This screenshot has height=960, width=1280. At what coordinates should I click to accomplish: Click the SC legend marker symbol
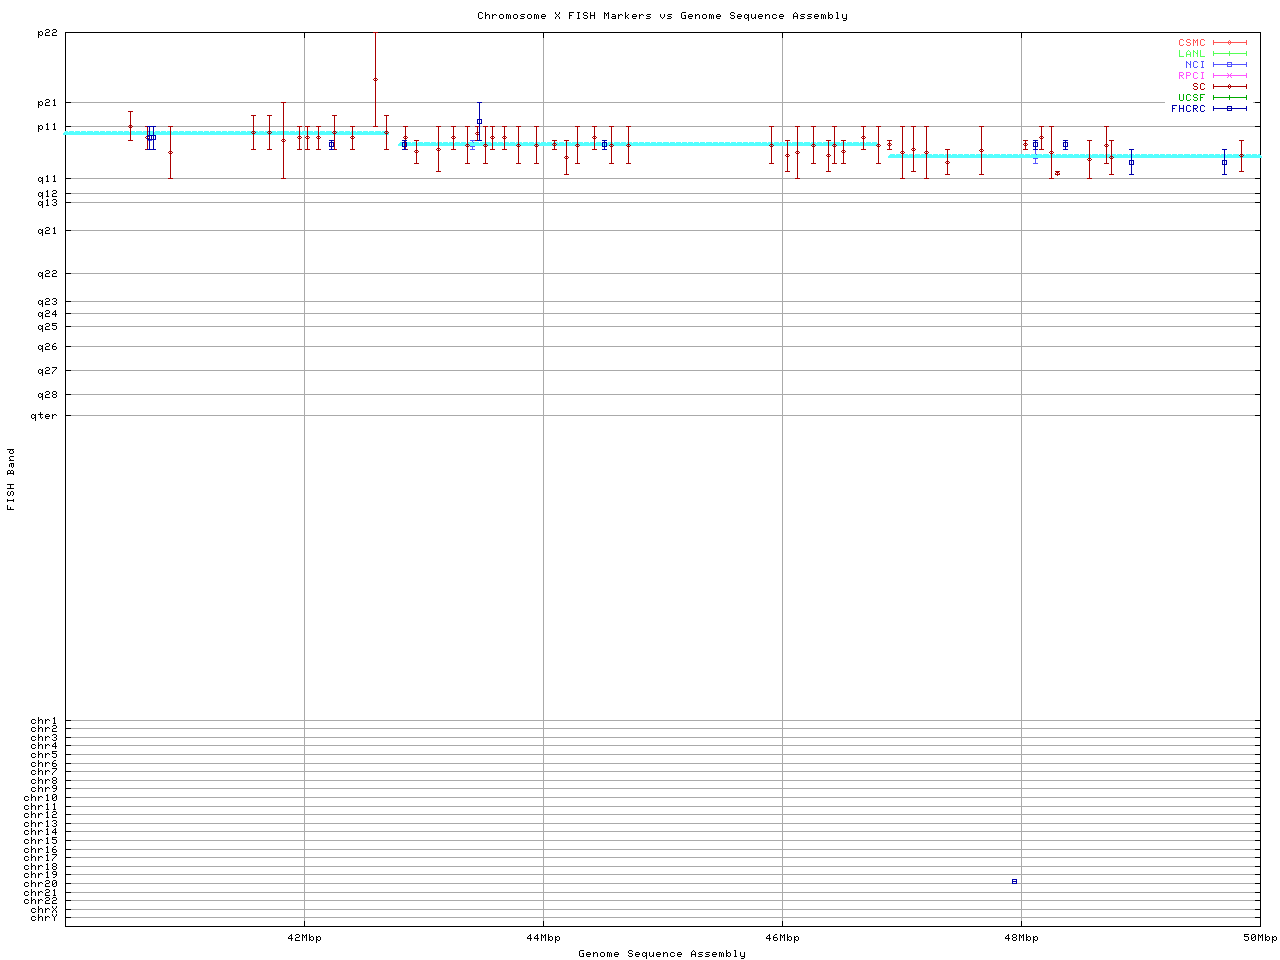pos(1229,87)
